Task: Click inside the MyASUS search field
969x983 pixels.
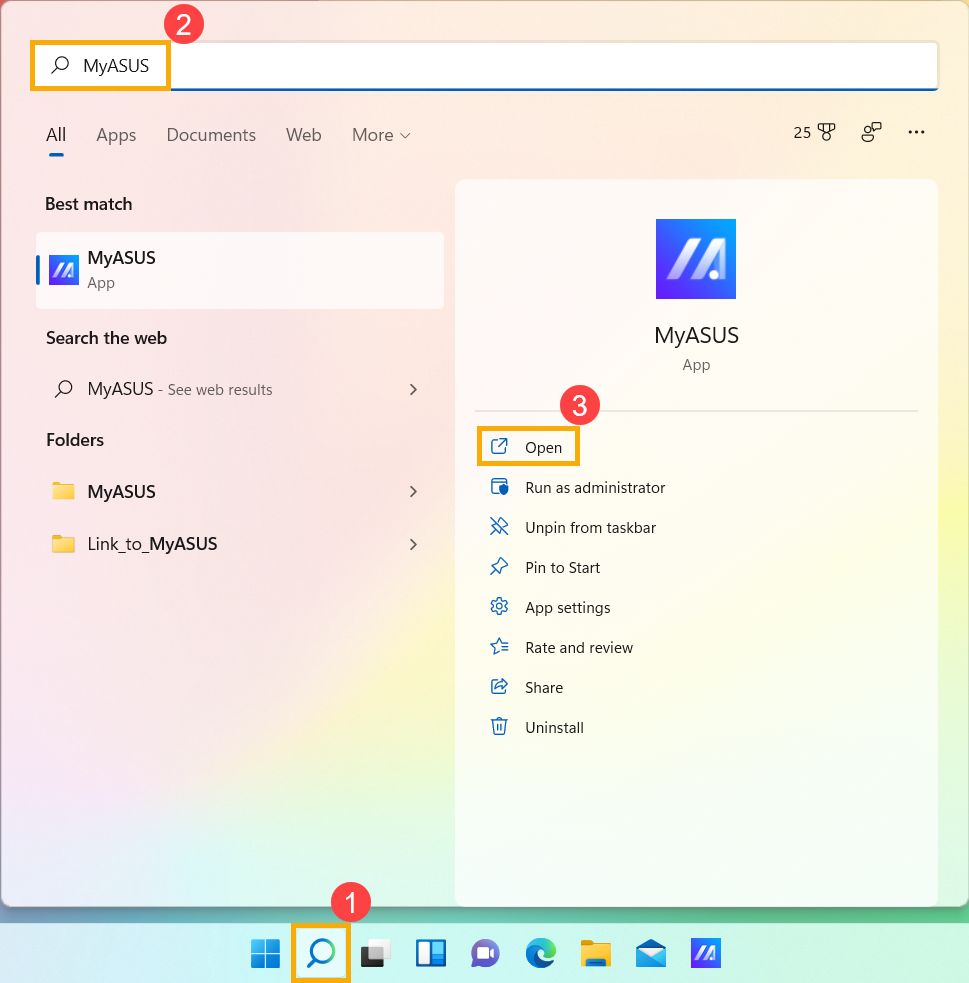Action: coord(485,66)
